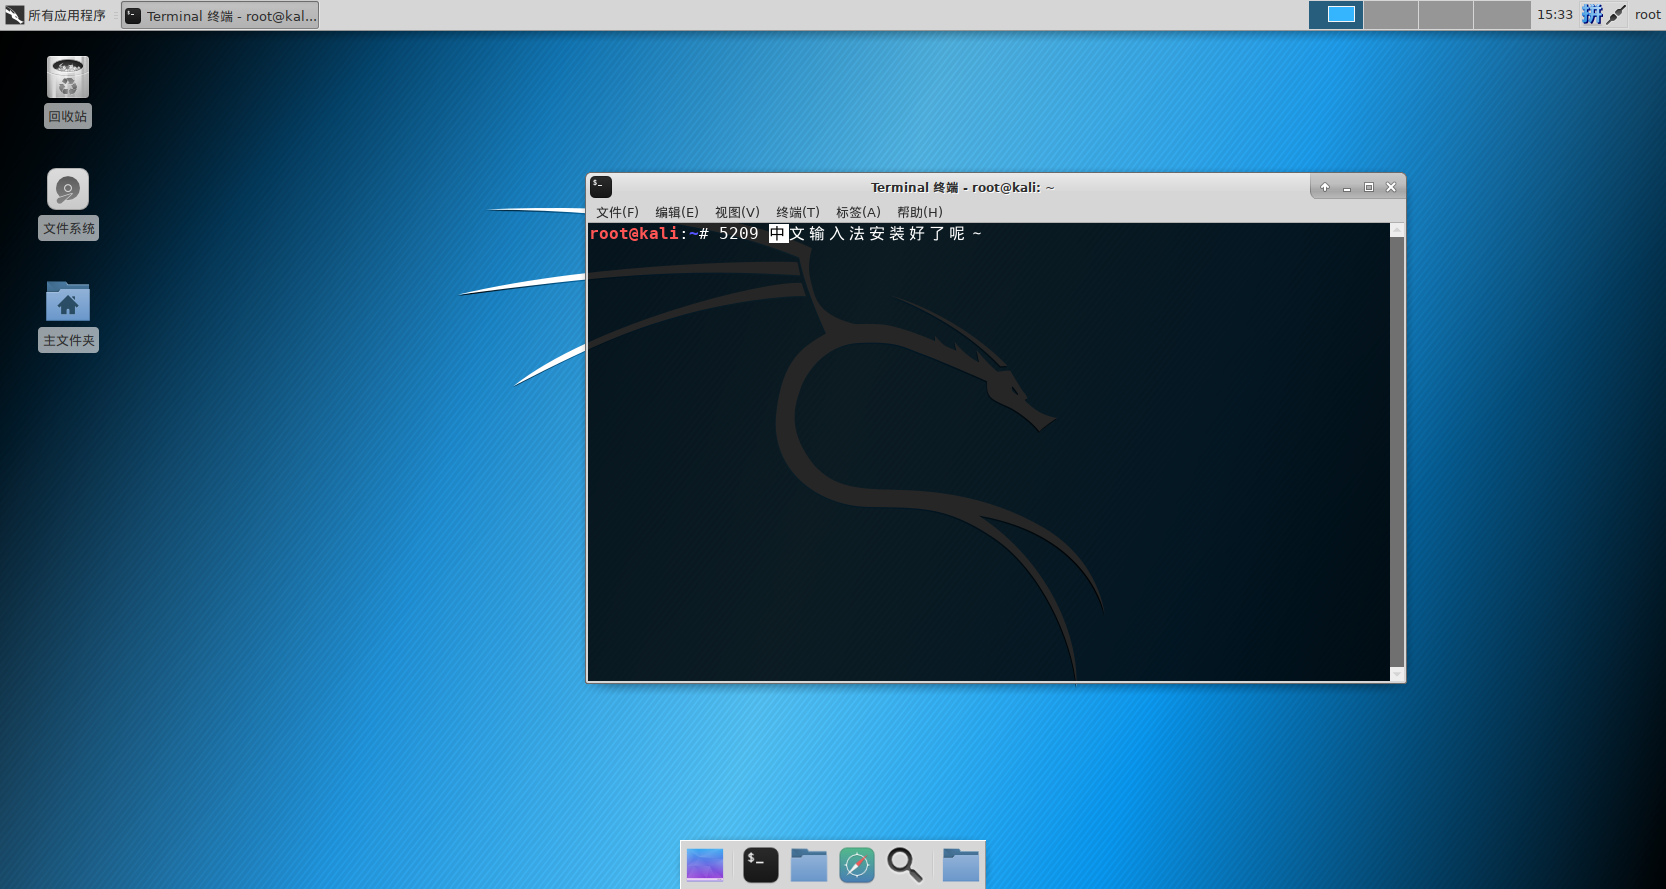The height and width of the screenshot is (889, 1666).
Task: Open the 帮助(H) menu
Action: [920, 212]
